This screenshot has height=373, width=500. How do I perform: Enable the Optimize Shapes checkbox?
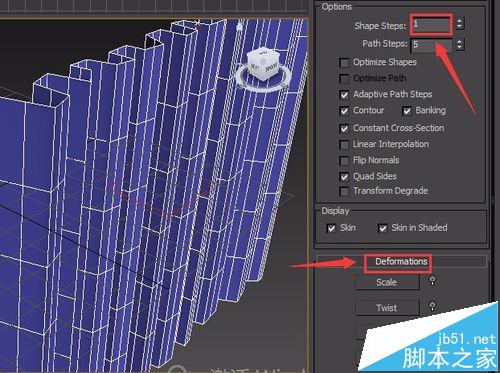[344, 63]
